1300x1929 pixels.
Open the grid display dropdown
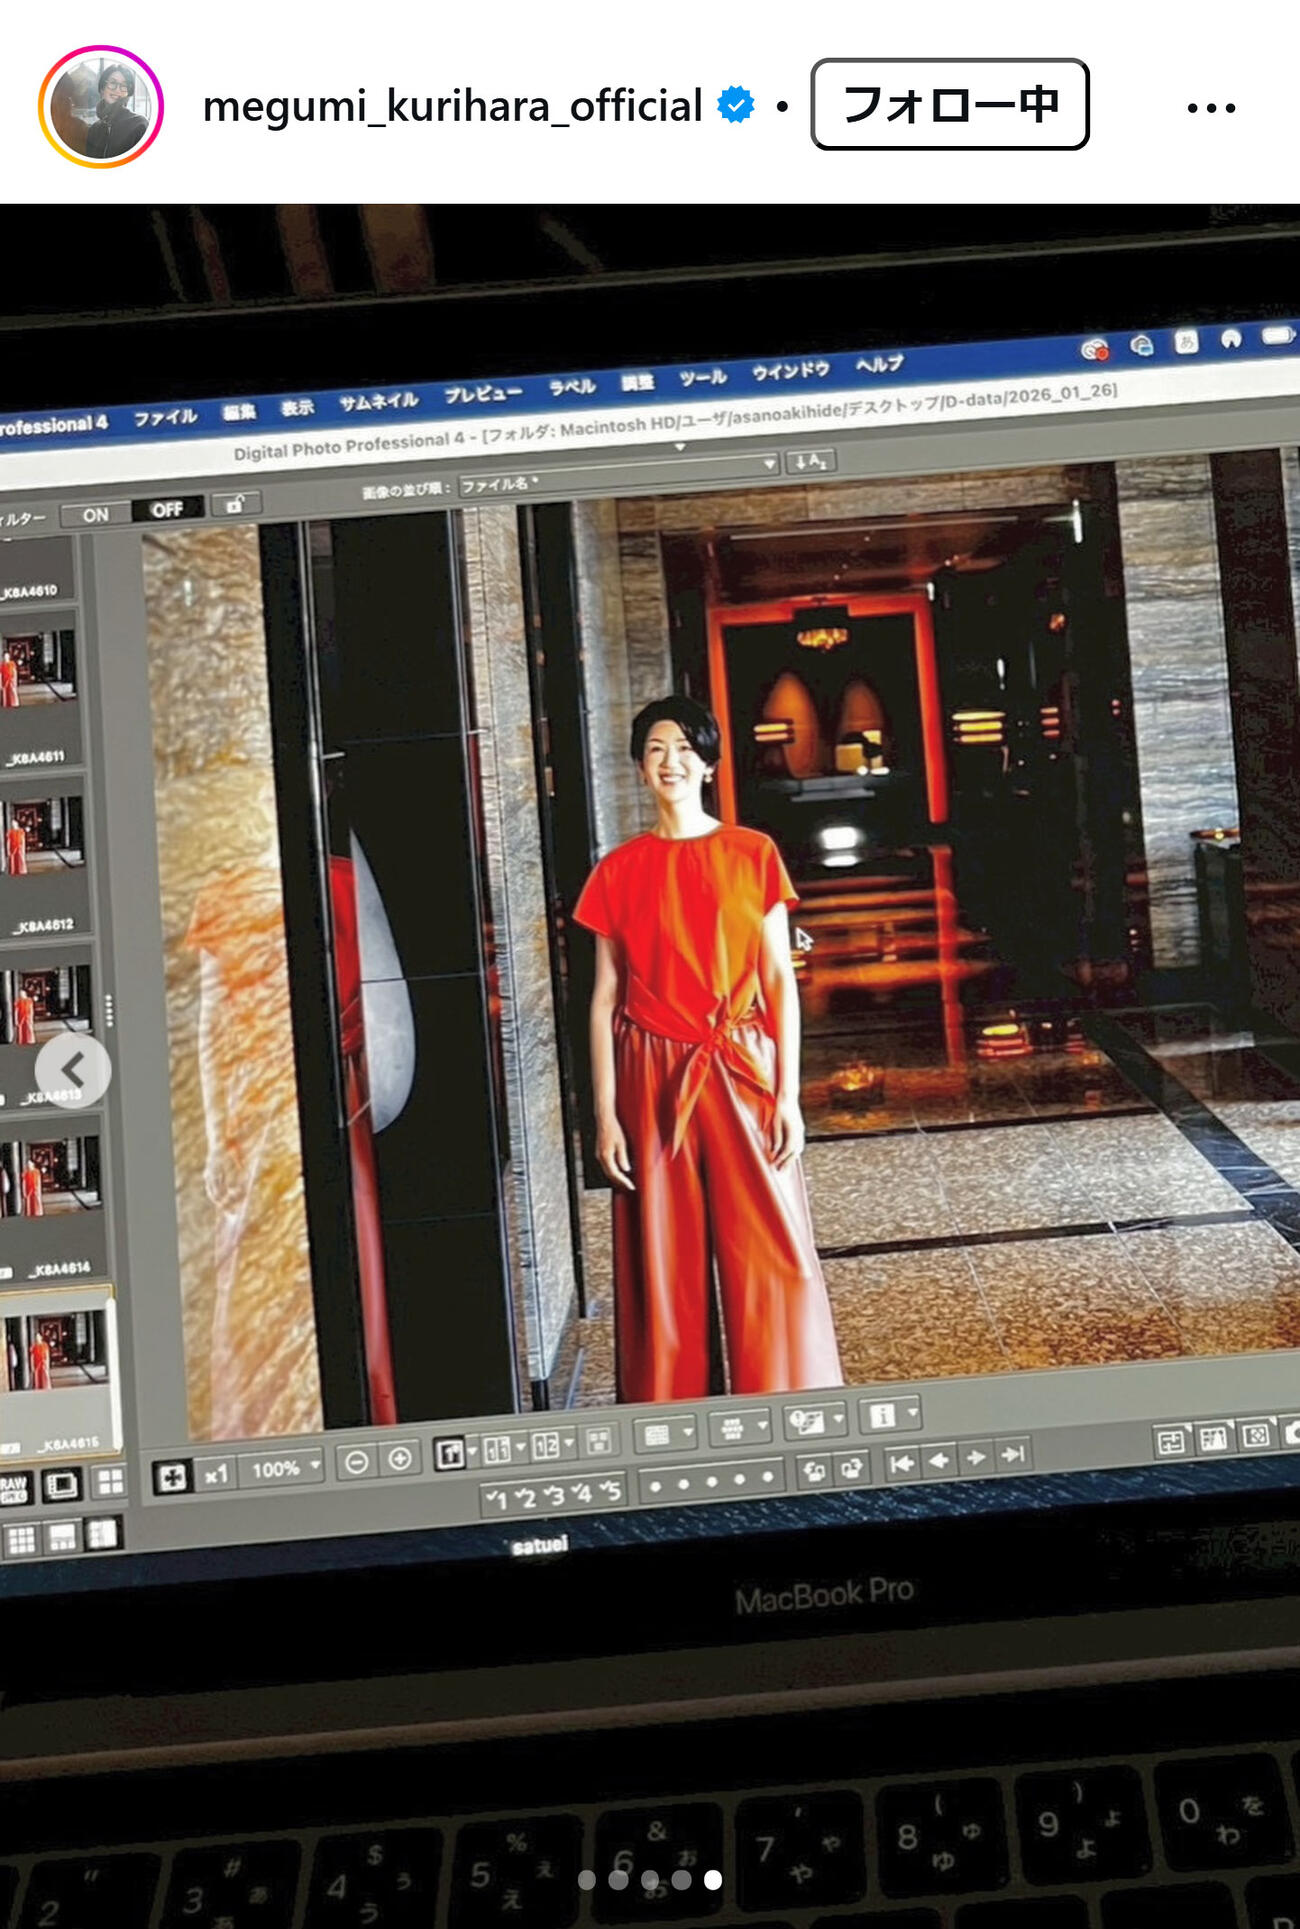[x=665, y=1435]
